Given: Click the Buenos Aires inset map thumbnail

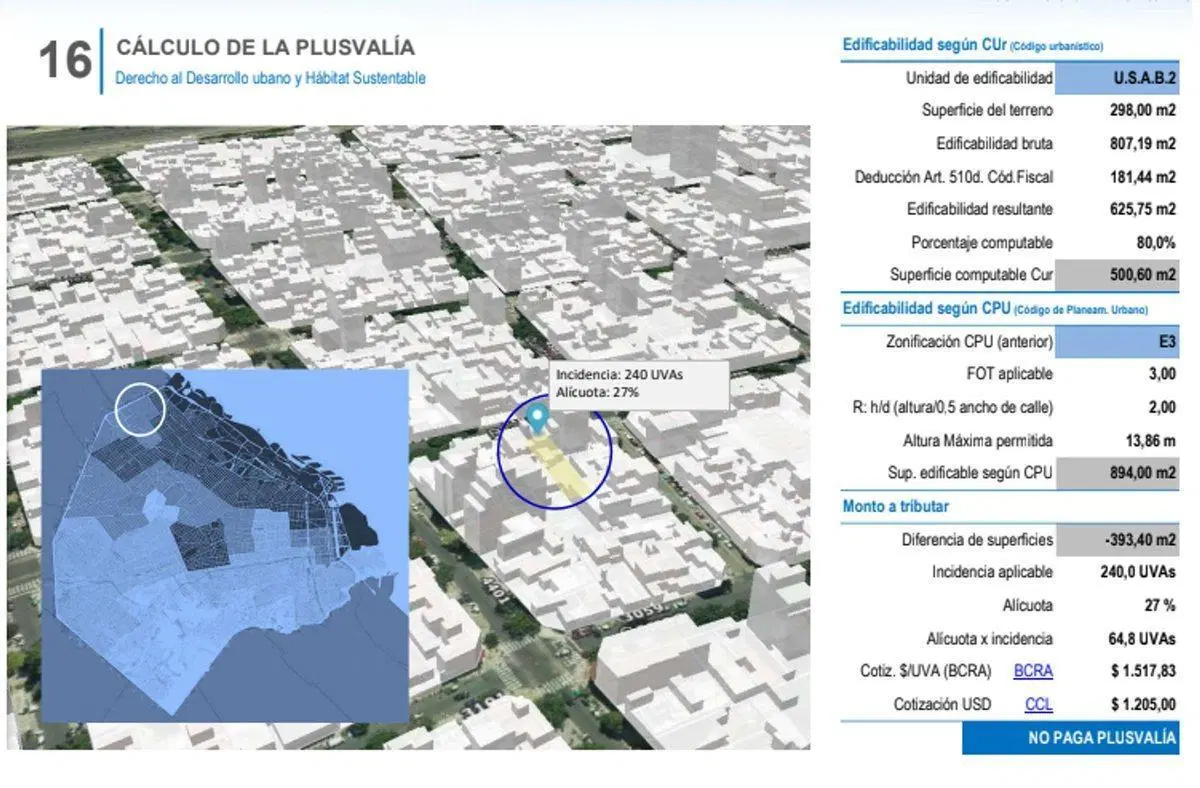Looking at the screenshot, I should coord(225,545).
